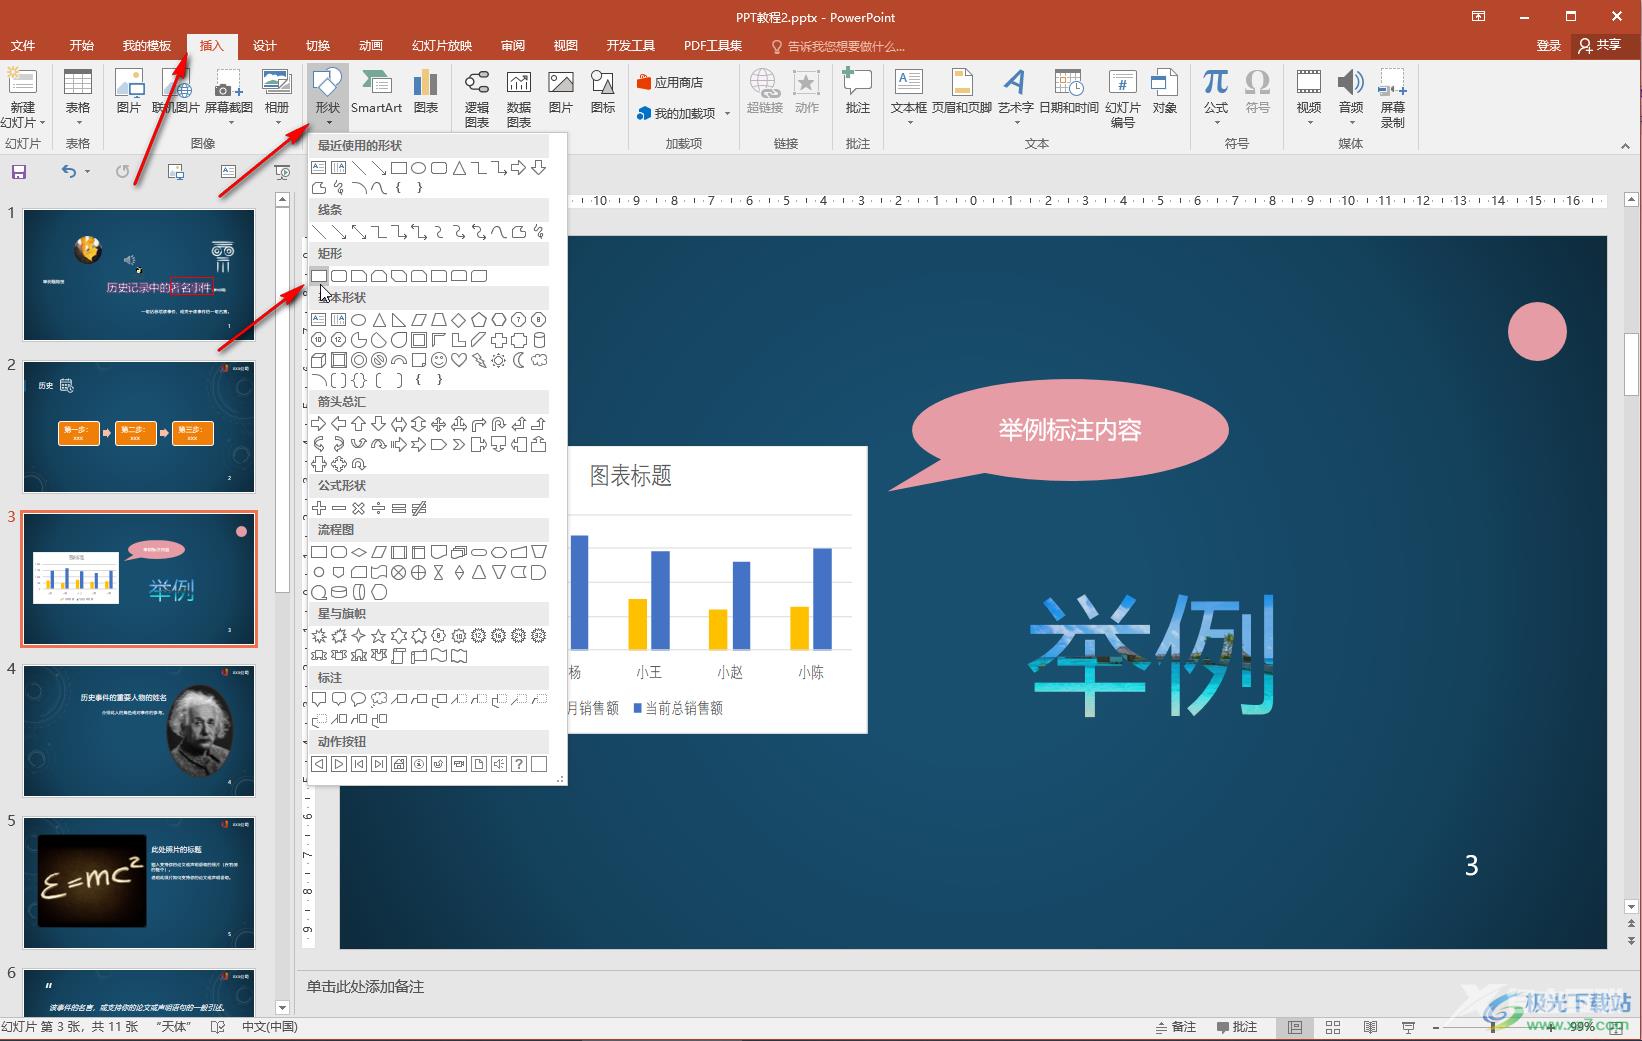Select the scribble line shape under 线条
The image size is (1642, 1041).
point(539,232)
